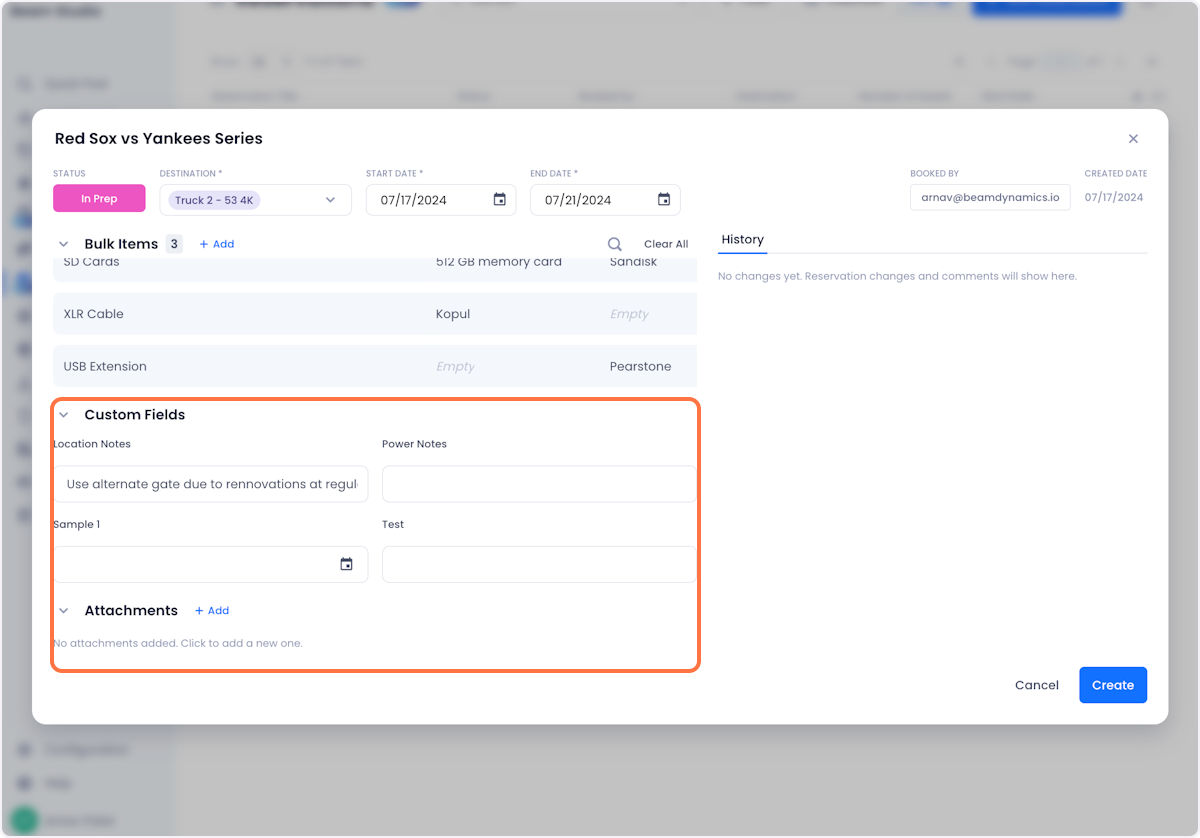1200x838 pixels.
Task: Click the End Date field 07/21/2024
Action: 605,200
